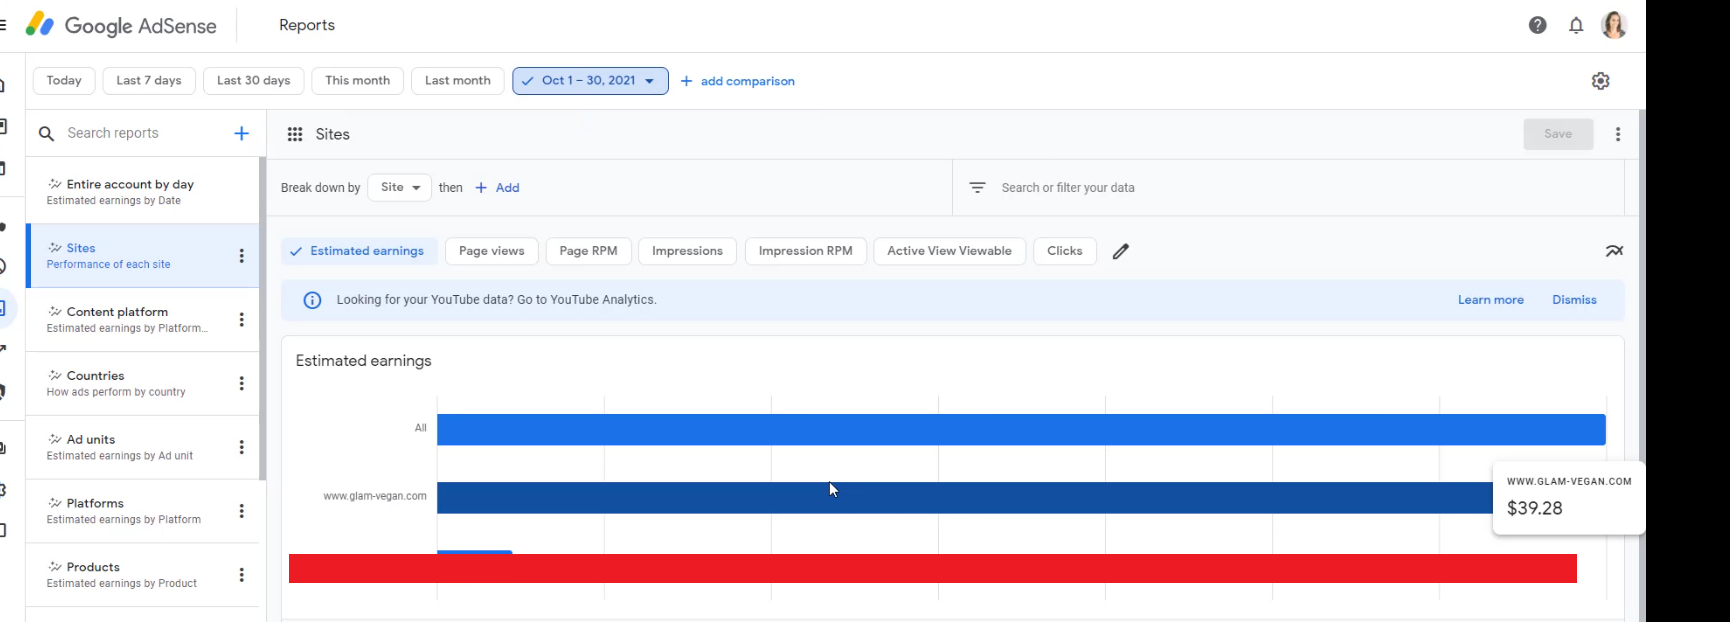
Task: Select the This month date range
Action: (x=357, y=81)
